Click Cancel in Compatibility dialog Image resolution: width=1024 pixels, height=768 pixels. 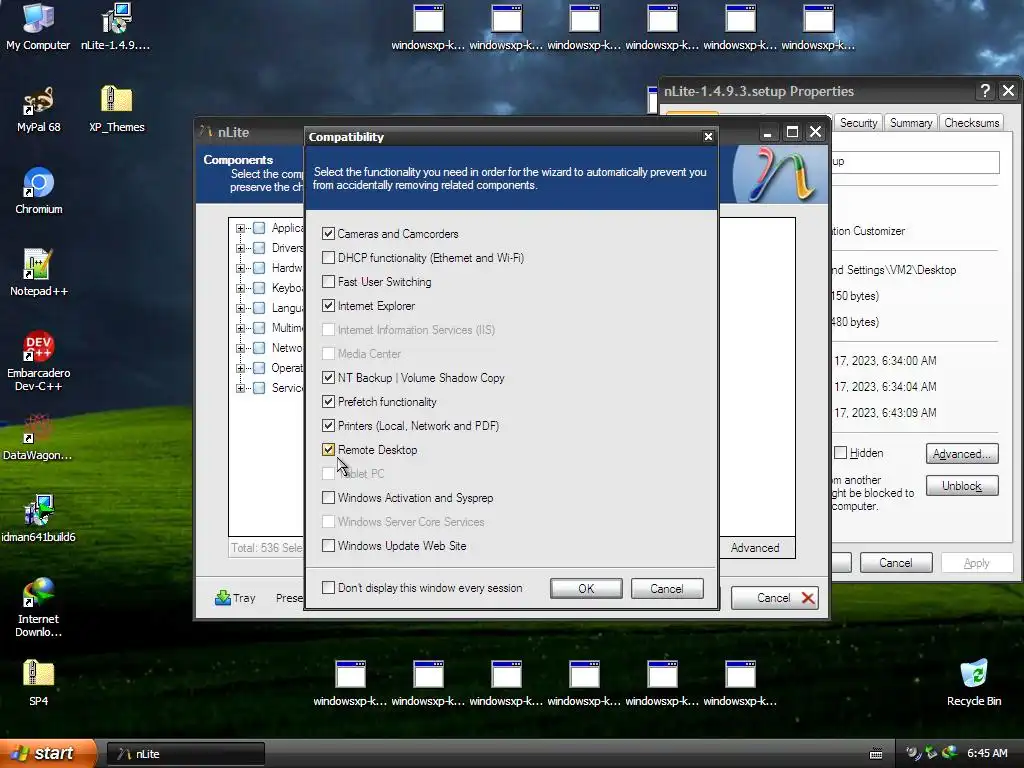[667, 588]
